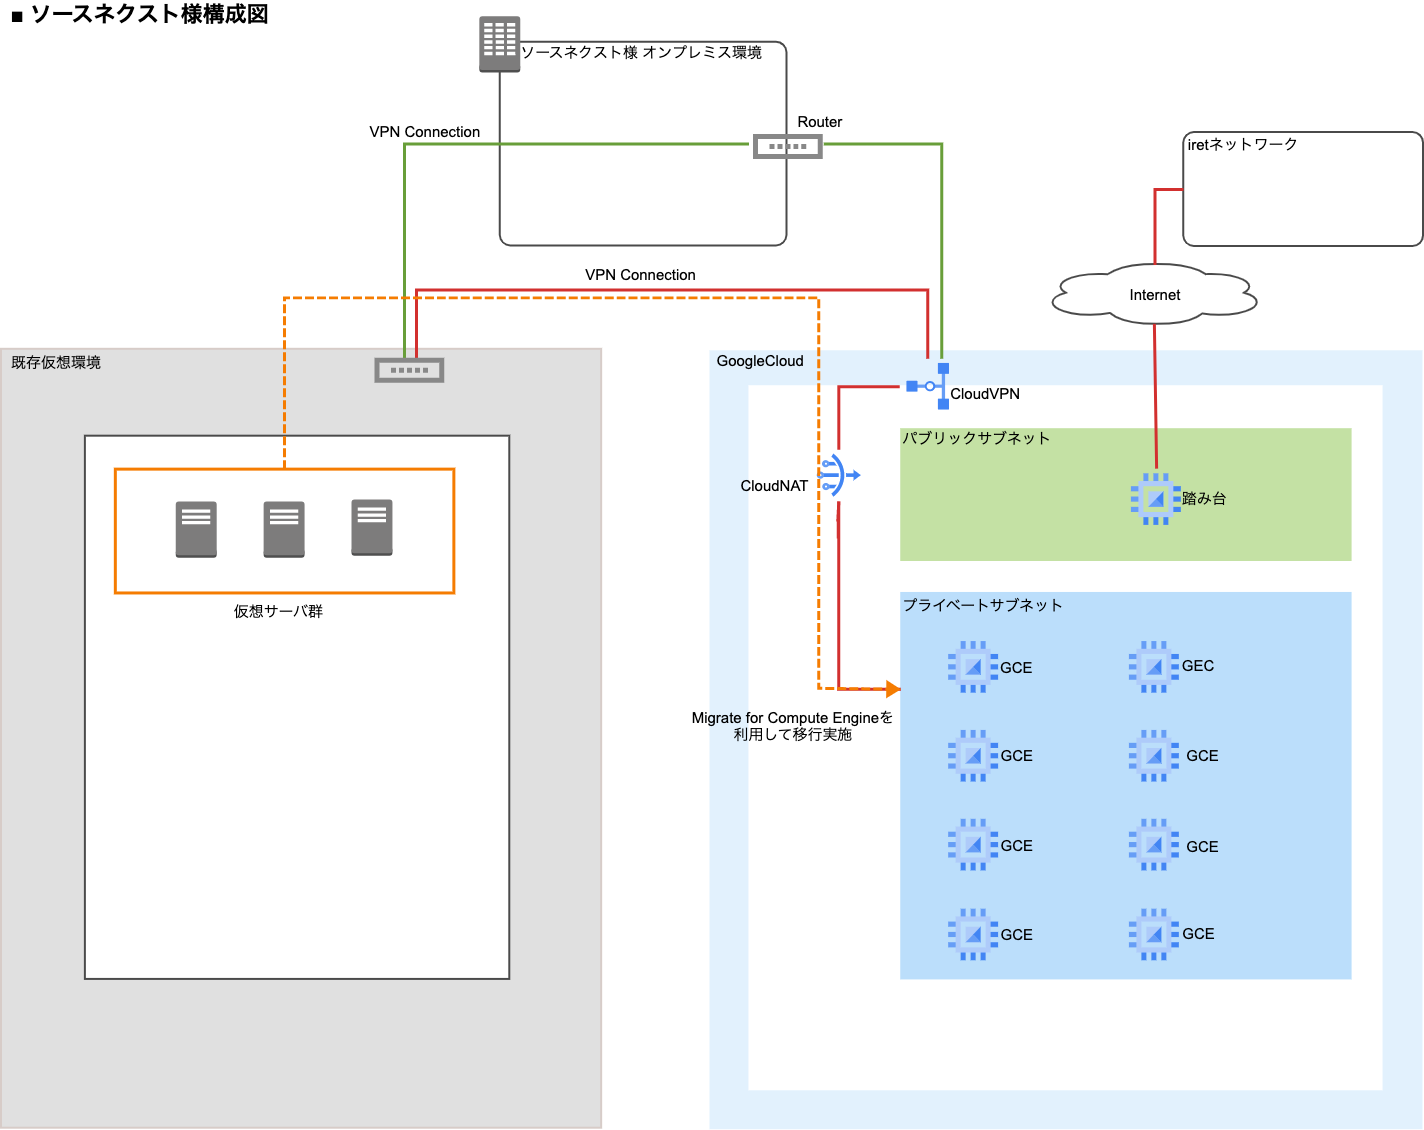
Task: Click the leftmost virtual server icon
Action: click(x=196, y=529)
